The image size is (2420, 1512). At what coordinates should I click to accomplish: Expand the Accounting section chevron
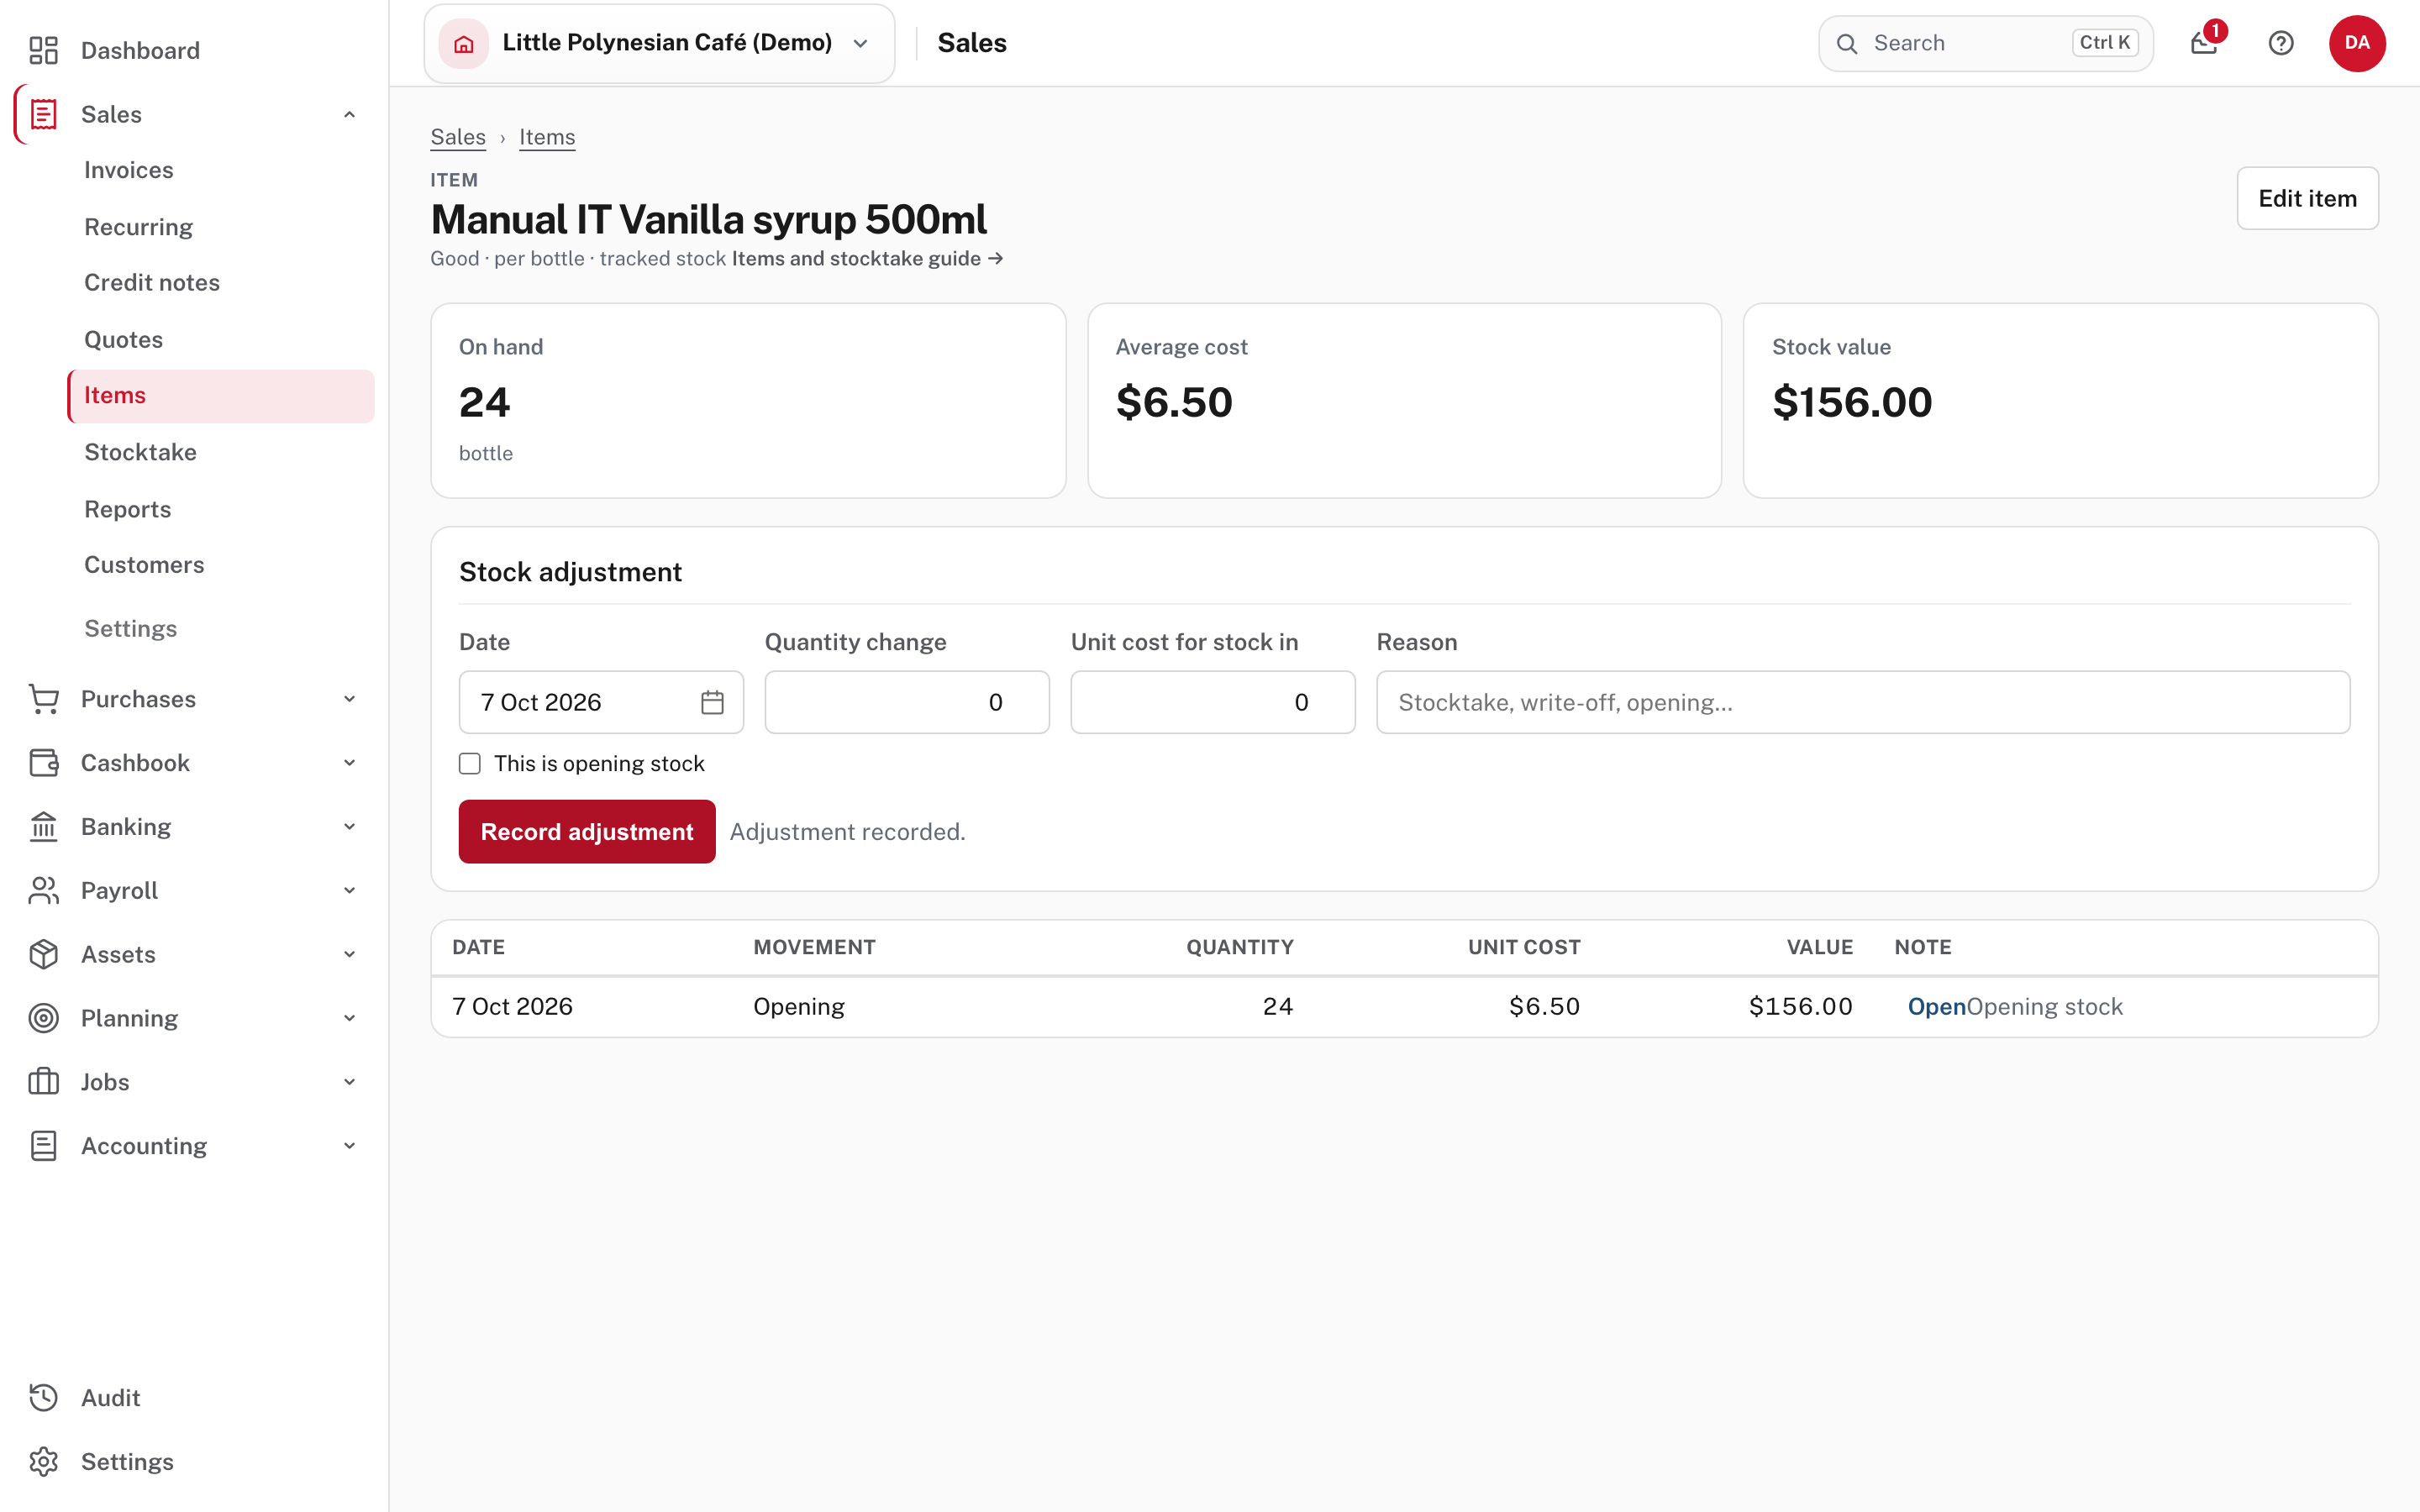[350, 1146]
